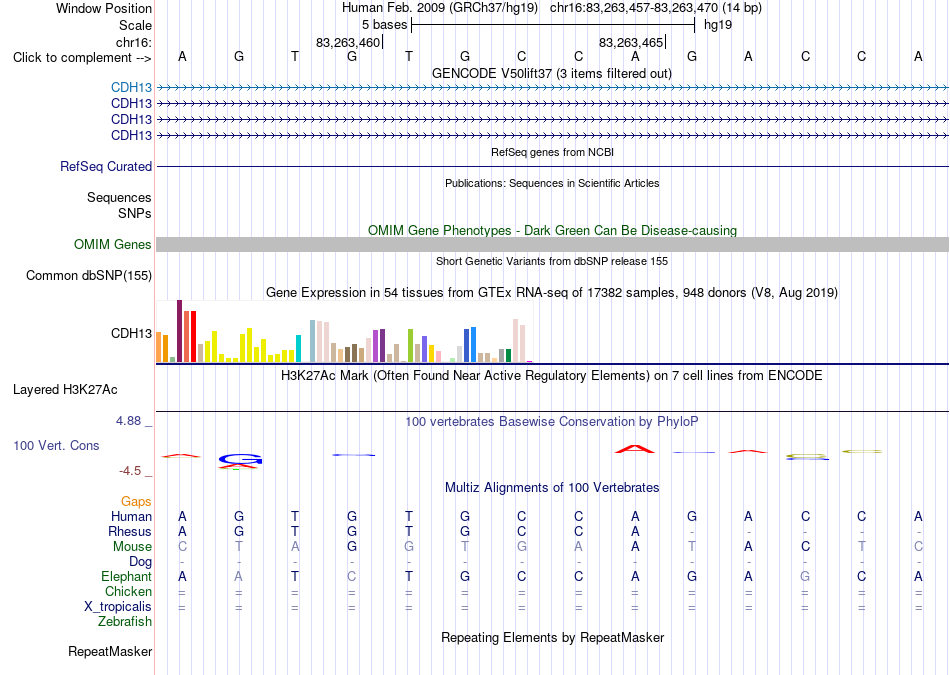Click the Layered H3K27Ac track label
Image resolution: width=950 pixels, height=675 pixels.
[65, 390]
